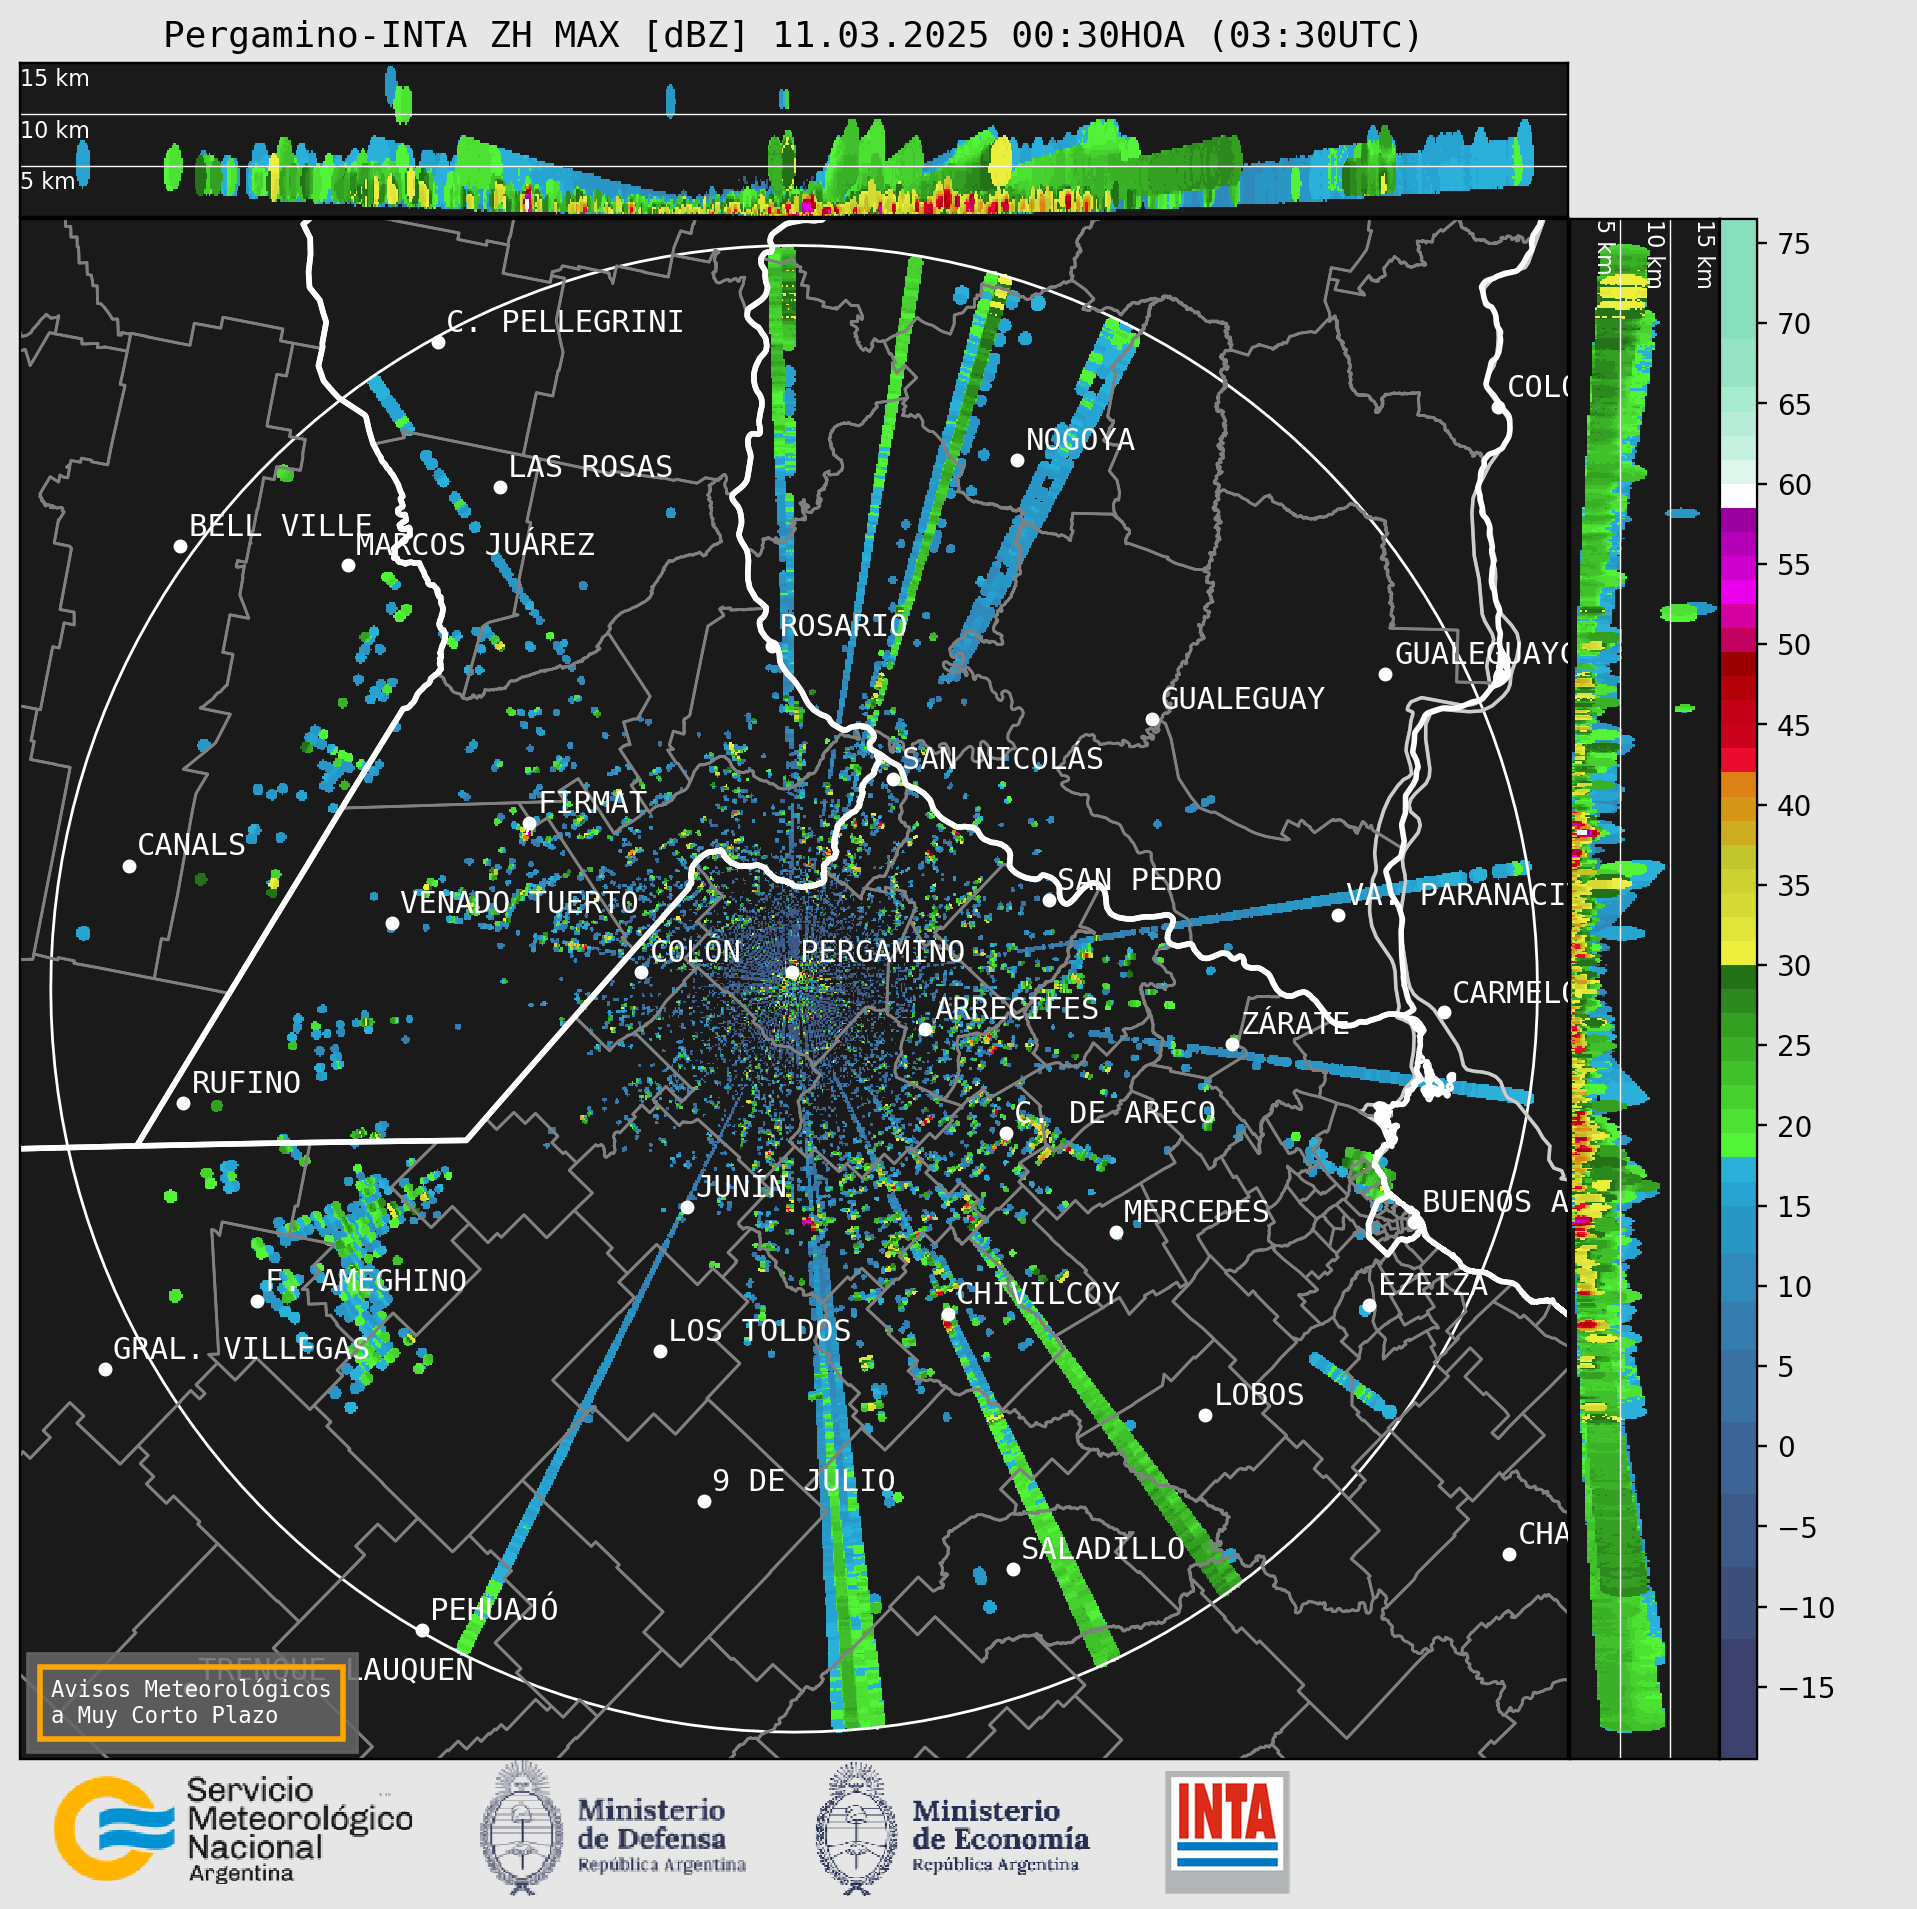This screenshot has width=1917, height=1909.
Task: Click the Gualeguay city marker
Action: (x=1152, y=720)
